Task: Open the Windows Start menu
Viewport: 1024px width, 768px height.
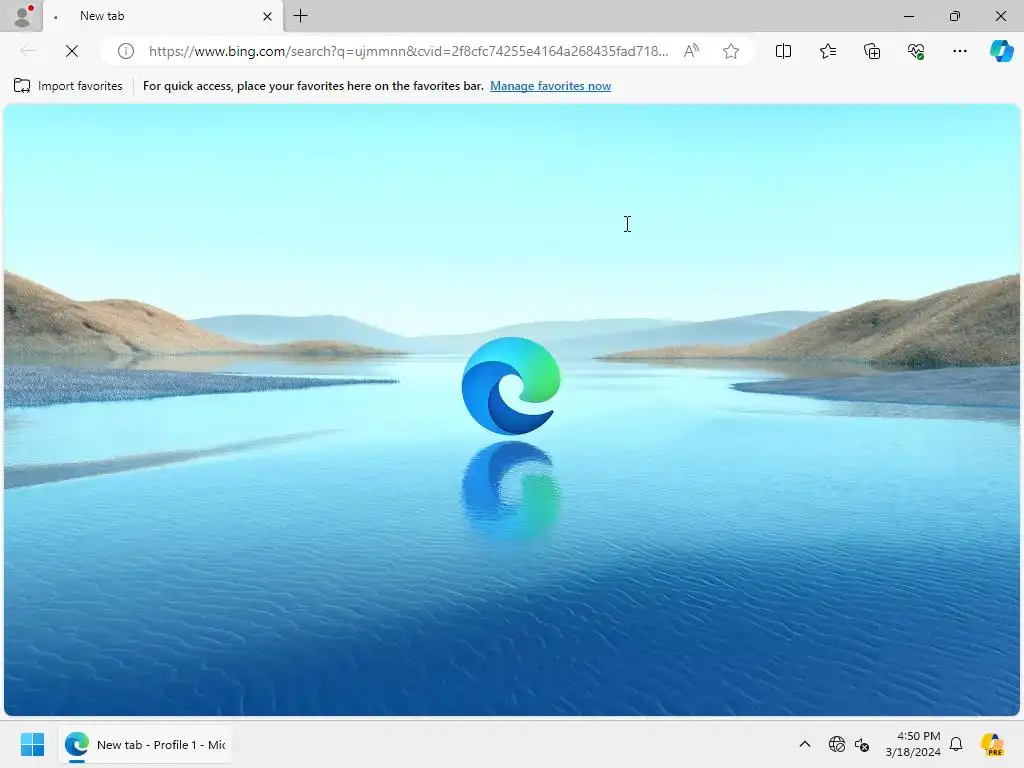Action: click(x=32, y=744)
